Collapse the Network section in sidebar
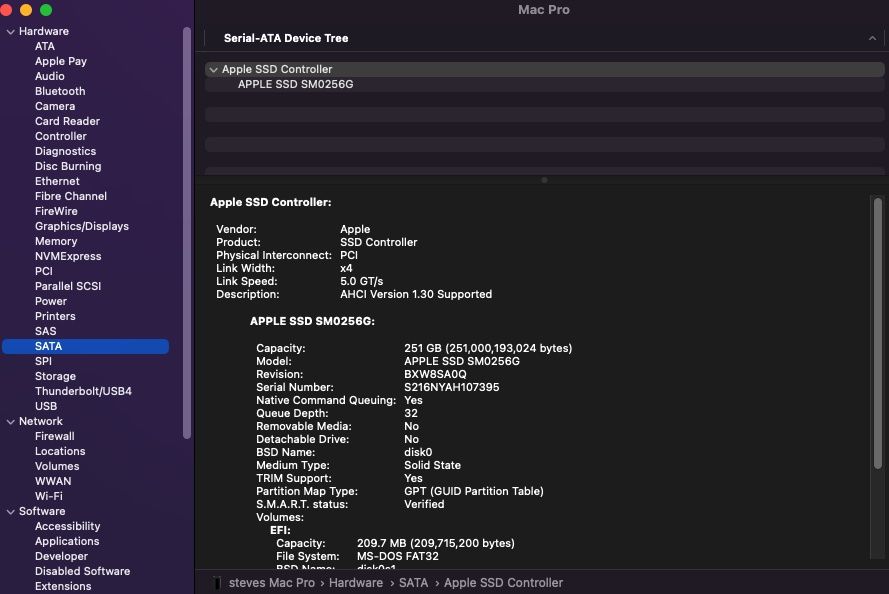 10,422
